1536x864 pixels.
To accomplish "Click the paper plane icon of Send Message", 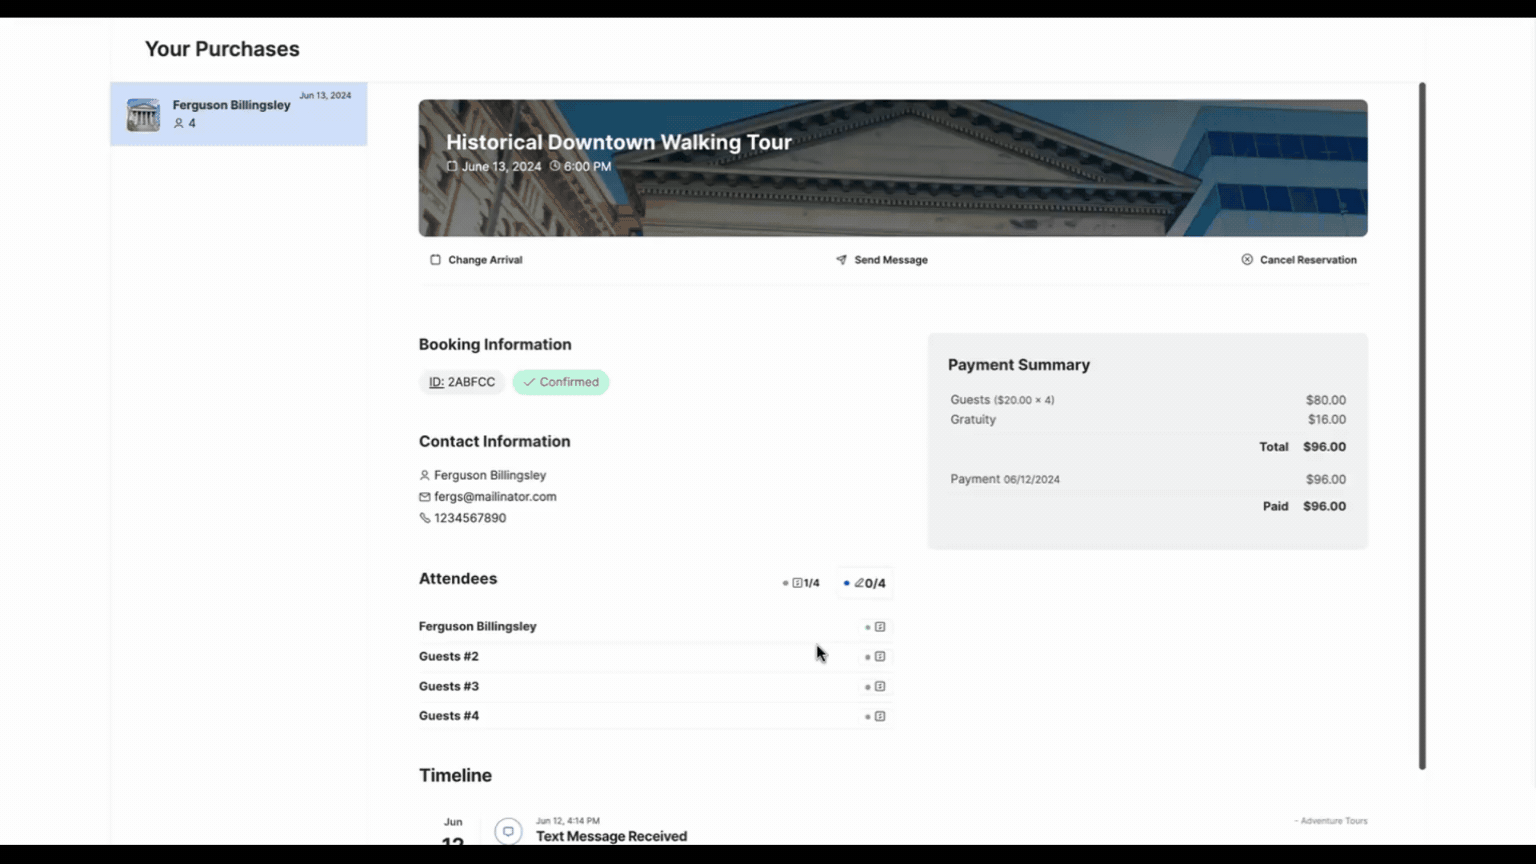I will pyautogui.click(x=841, y=260).
